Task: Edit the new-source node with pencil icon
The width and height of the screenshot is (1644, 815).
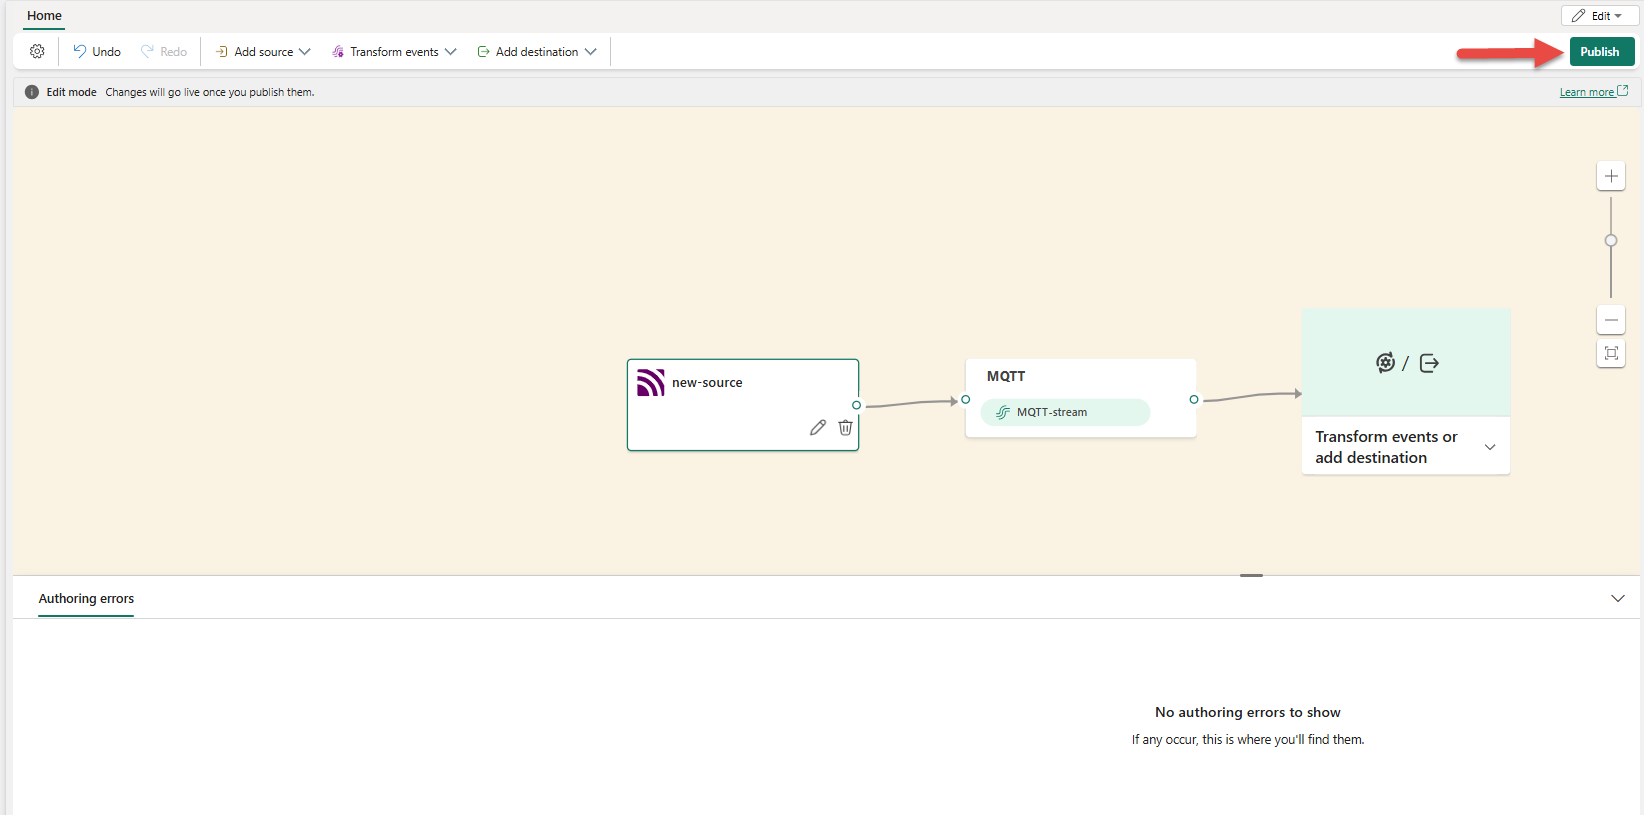Action: click(x=818, y=428)
